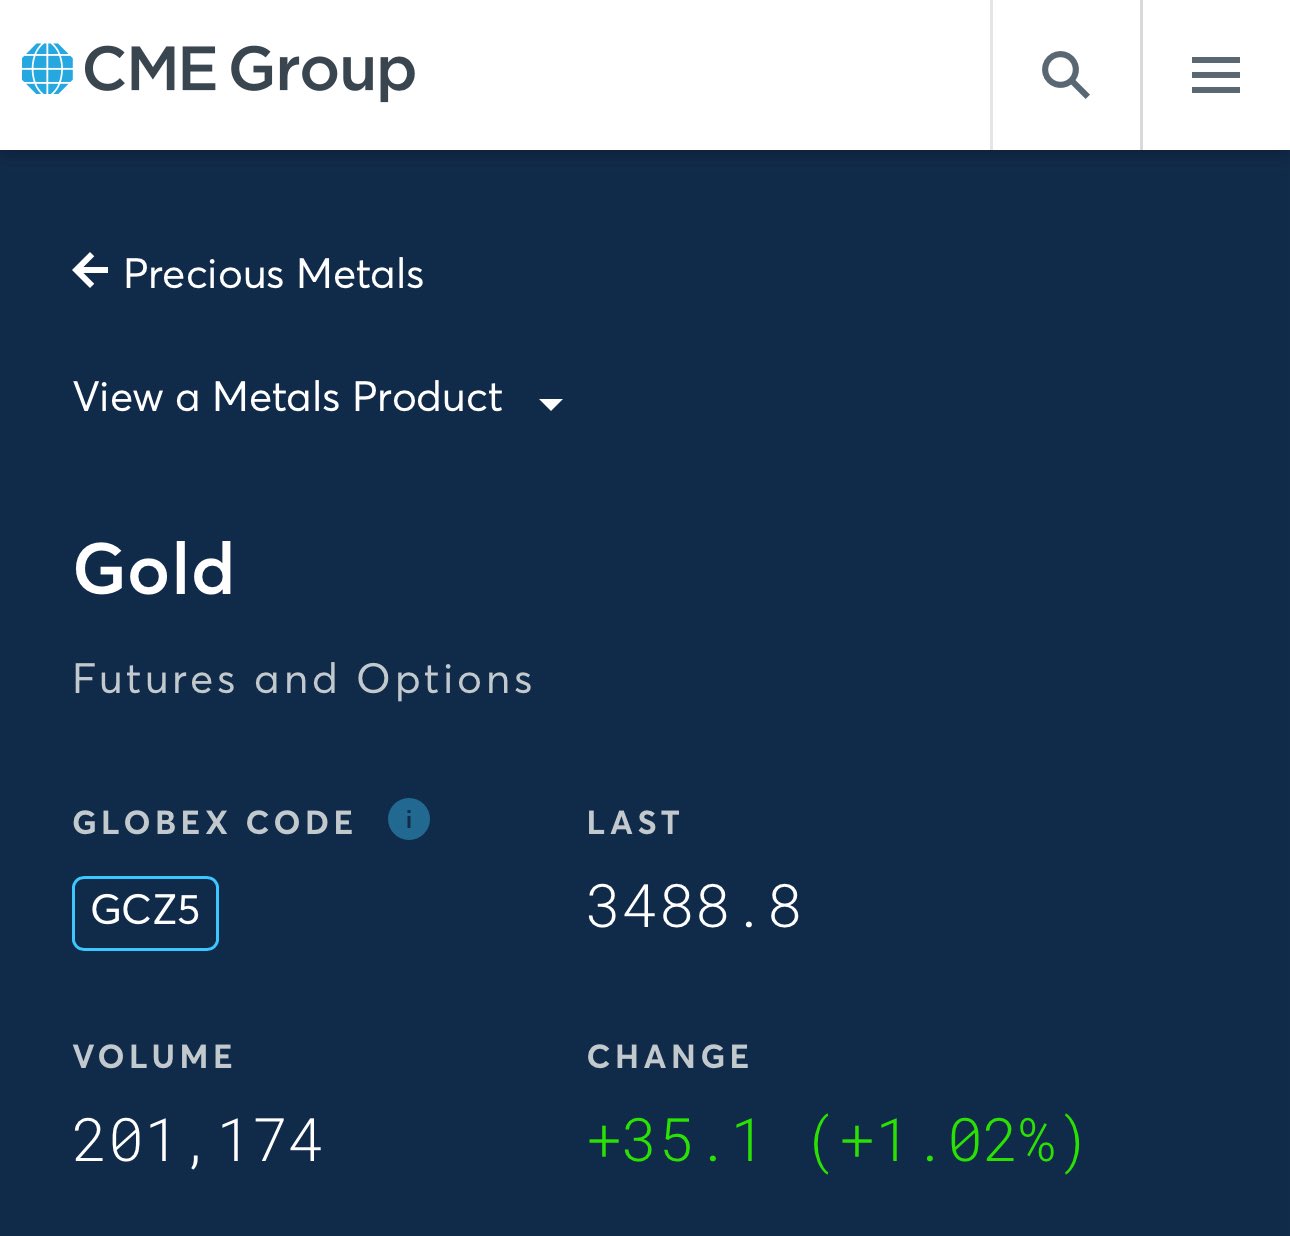Screen dimensions: 1290x1236
Task: Show the Globex Code info tooltip
Action: point(409,819)
